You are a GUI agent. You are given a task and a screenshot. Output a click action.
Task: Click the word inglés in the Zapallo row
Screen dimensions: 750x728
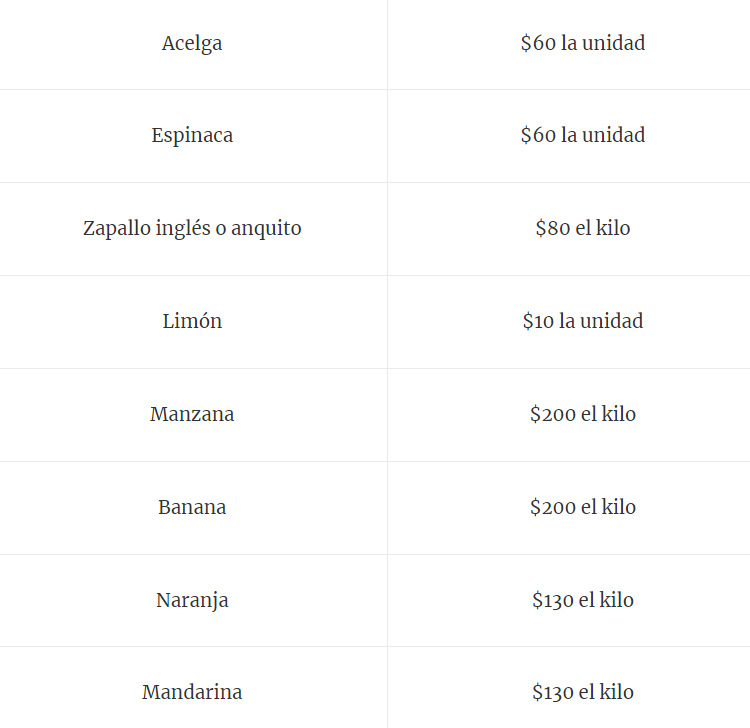coord(184,228)
